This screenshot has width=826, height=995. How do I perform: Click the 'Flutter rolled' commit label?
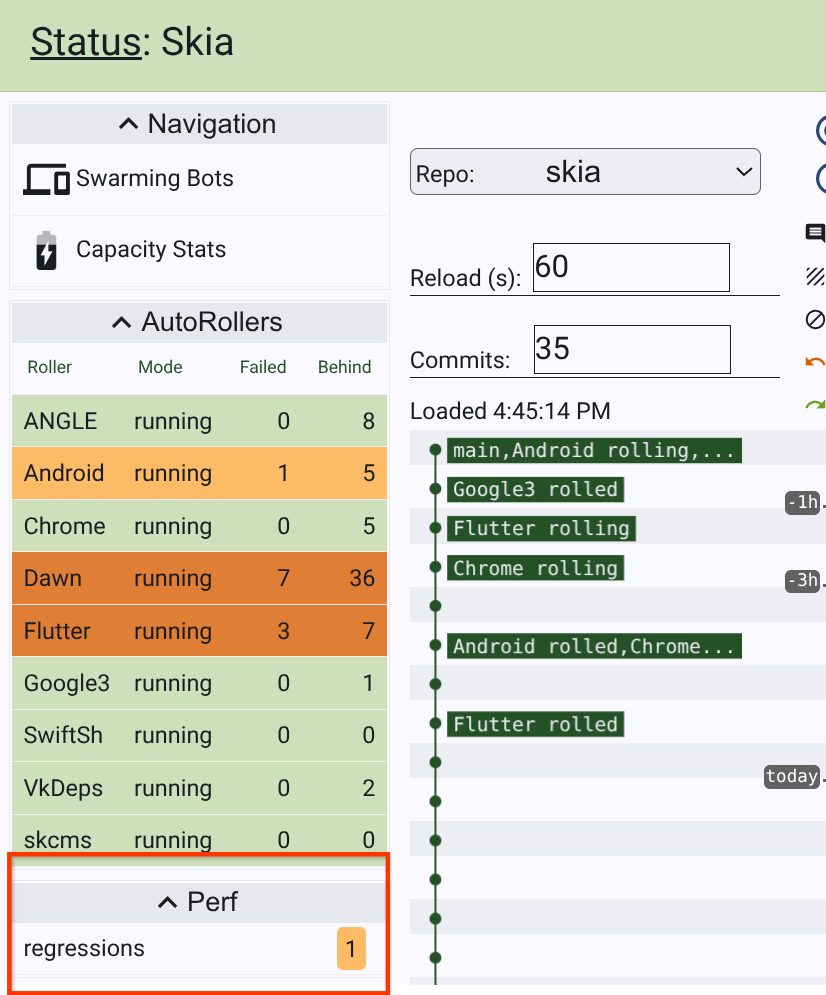pos(535,724)
